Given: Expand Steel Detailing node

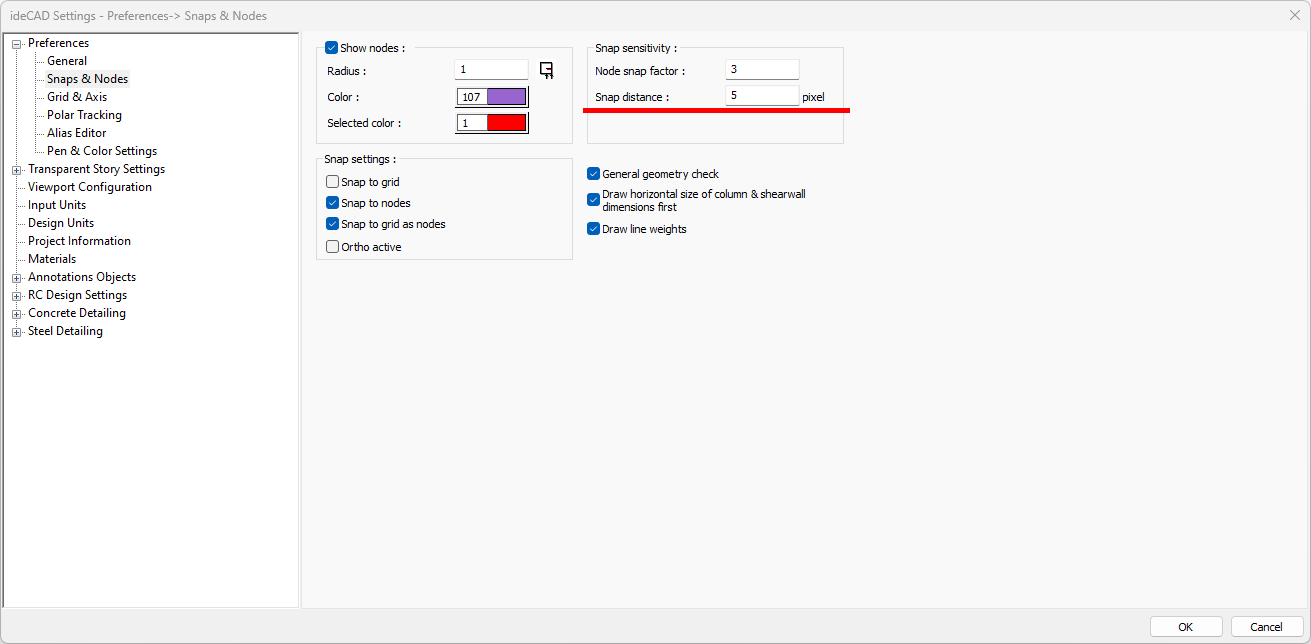Looking at the screenshot, I should [x=16, y=332].
